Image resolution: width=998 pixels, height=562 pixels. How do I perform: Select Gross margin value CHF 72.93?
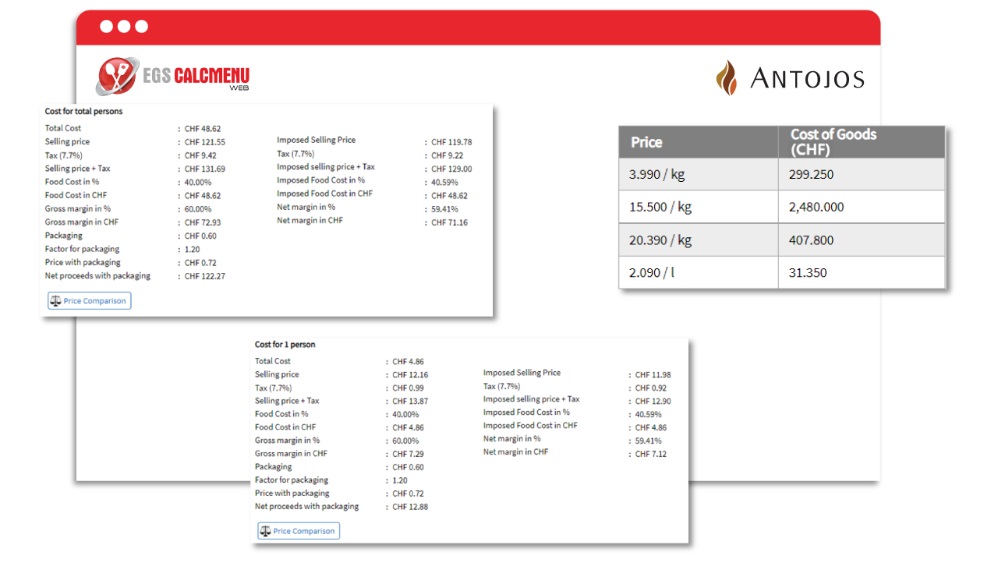click(x=202, y=222)
